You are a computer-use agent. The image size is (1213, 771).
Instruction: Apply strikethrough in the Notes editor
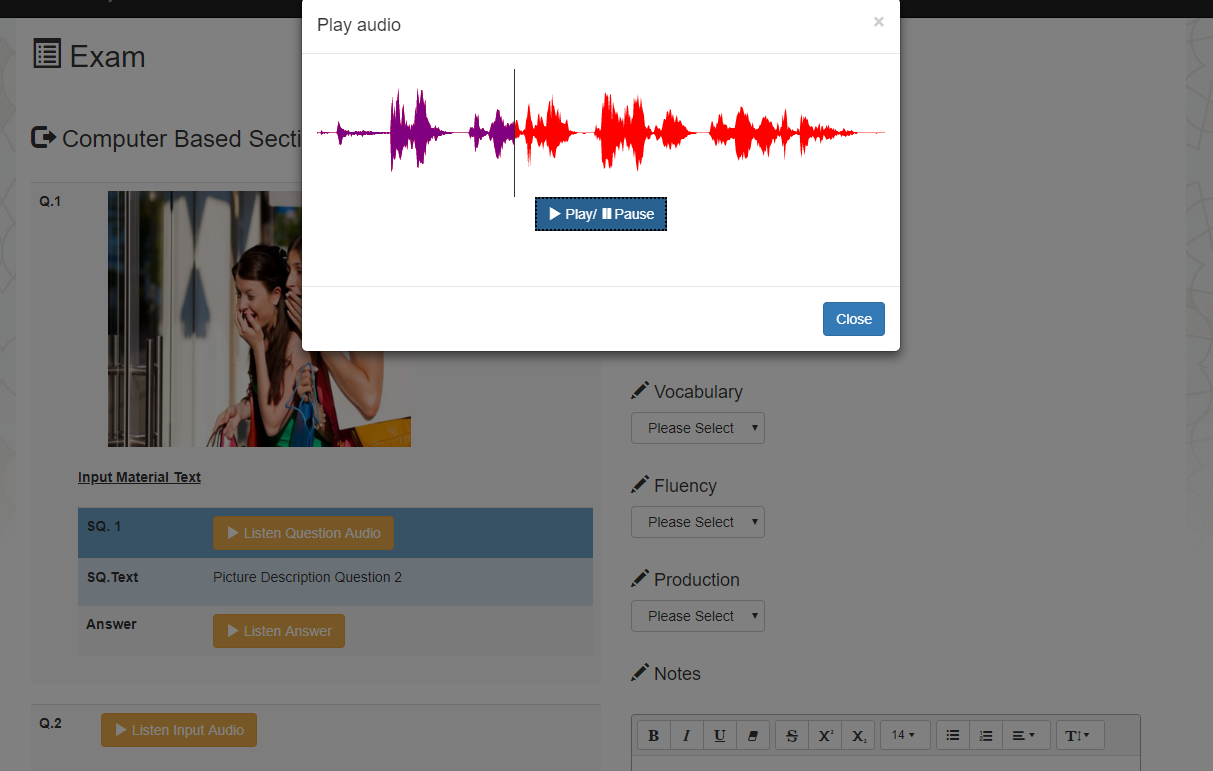(792, 736)
